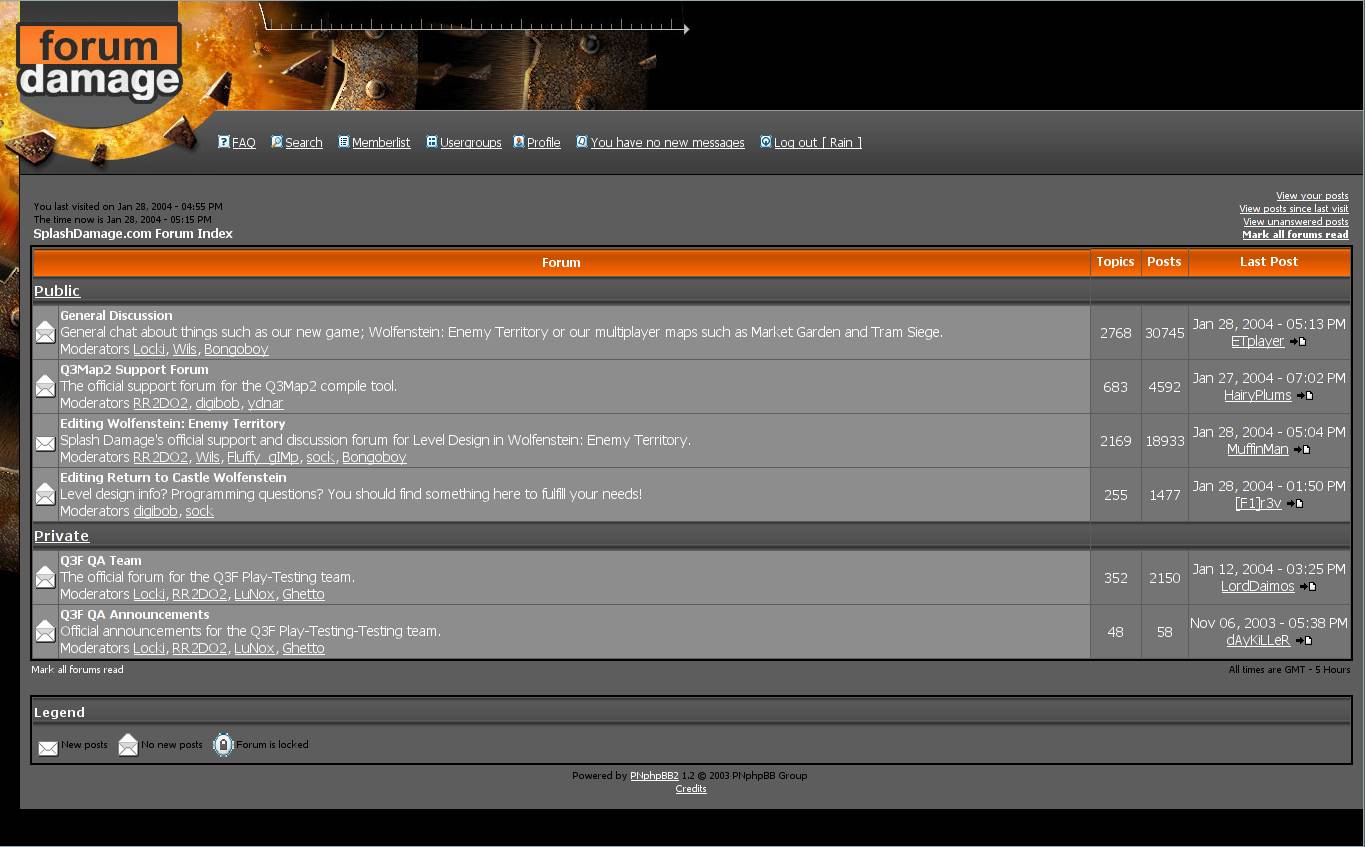Click the Usergroups icon
The height and width of the screenshot is (847, 1365).
point(432,142)
